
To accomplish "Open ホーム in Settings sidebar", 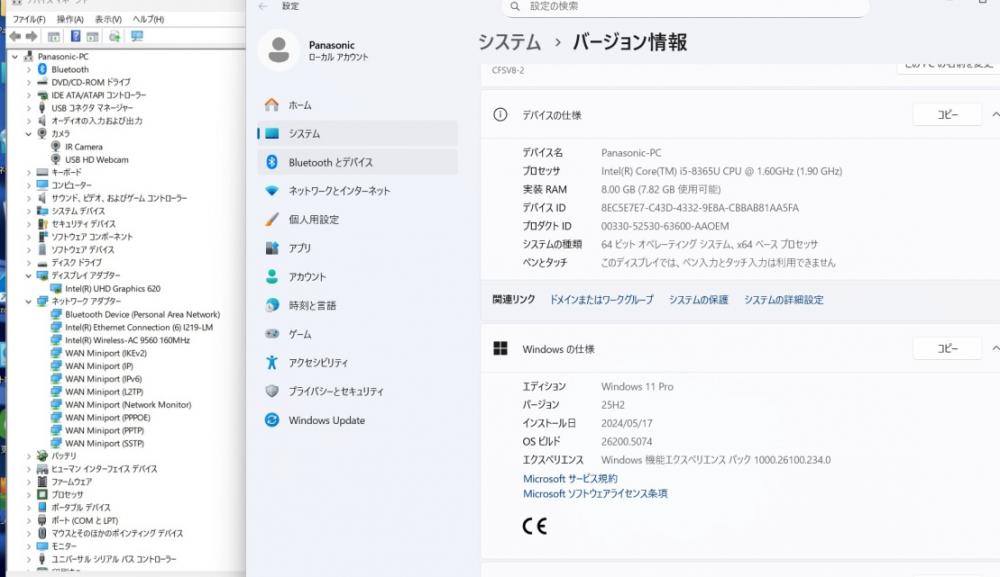I will pyautogui.click(x=358, y=105).
